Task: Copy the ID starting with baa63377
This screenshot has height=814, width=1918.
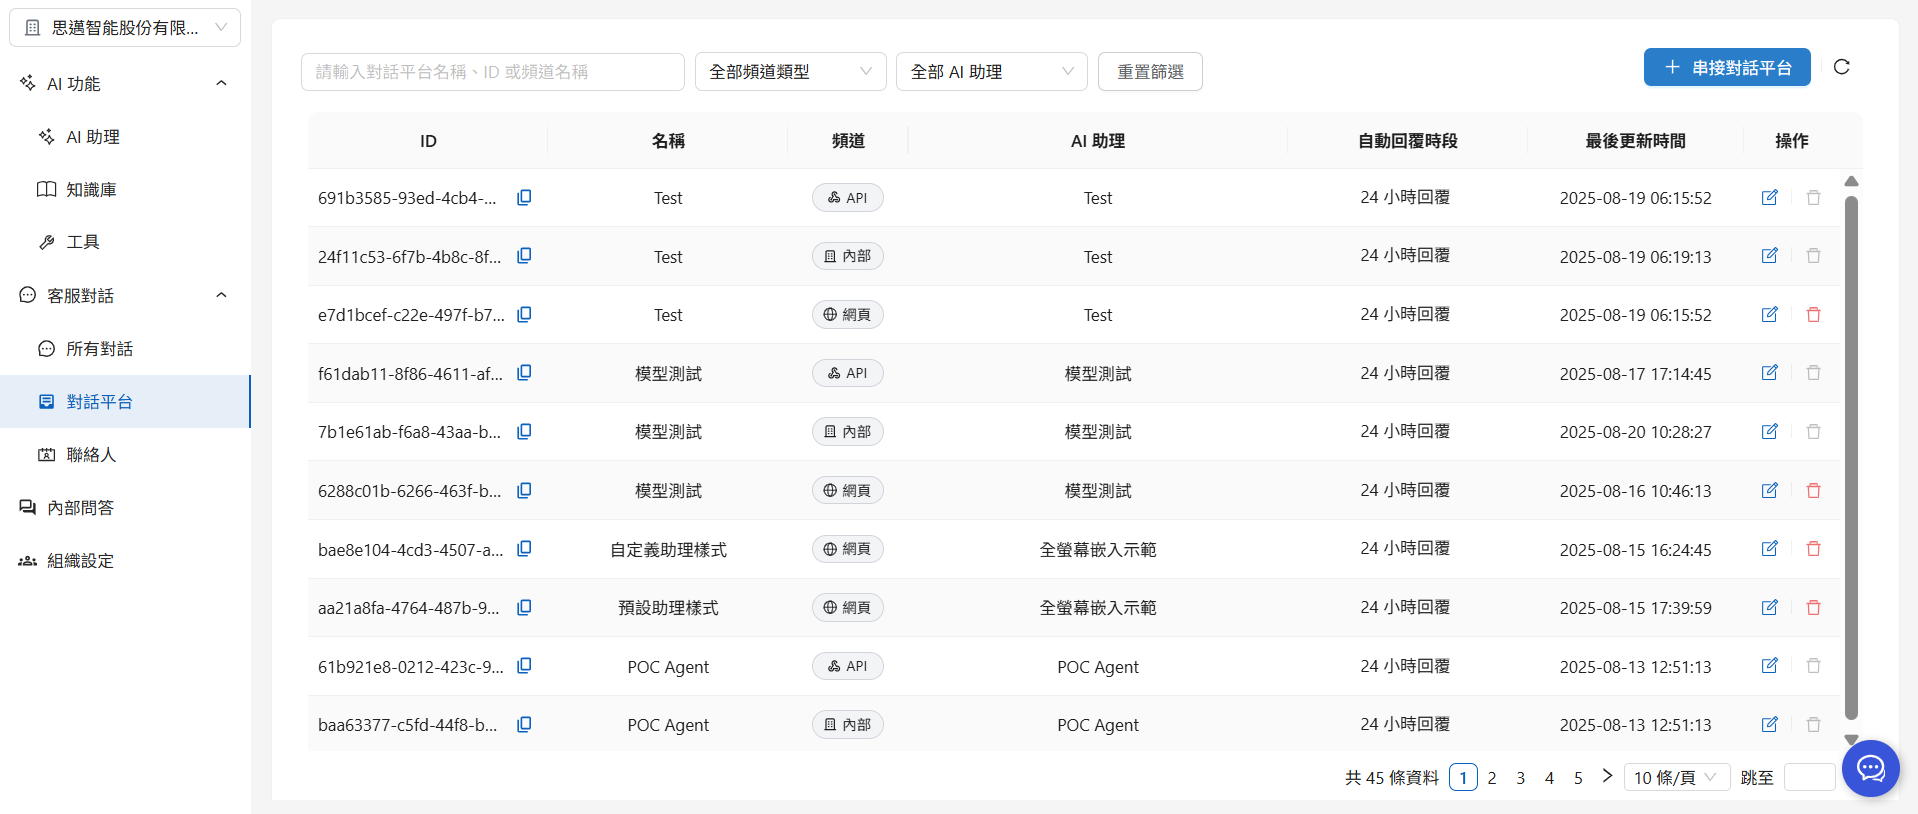Action: coord(524,725)
